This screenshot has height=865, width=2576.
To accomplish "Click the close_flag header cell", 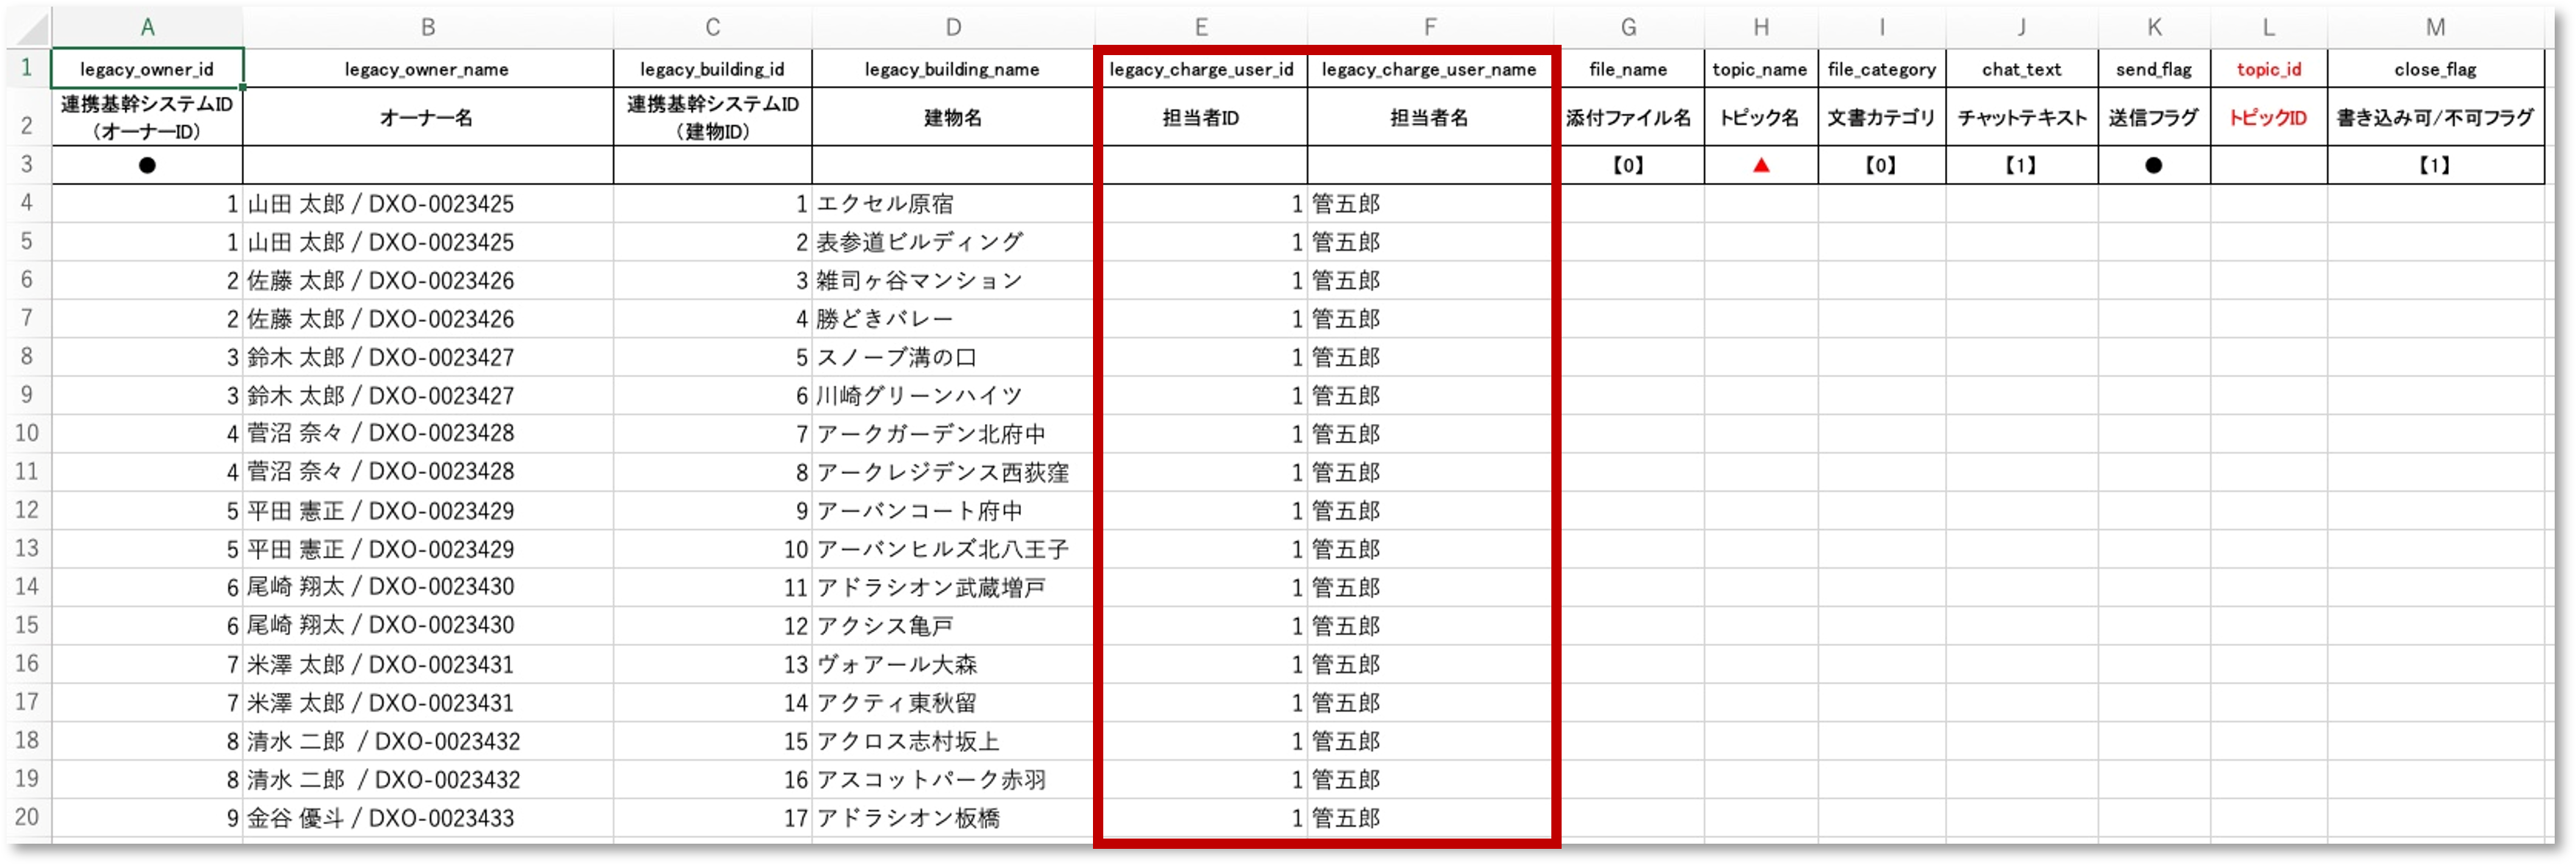I will pos(2435,68).
